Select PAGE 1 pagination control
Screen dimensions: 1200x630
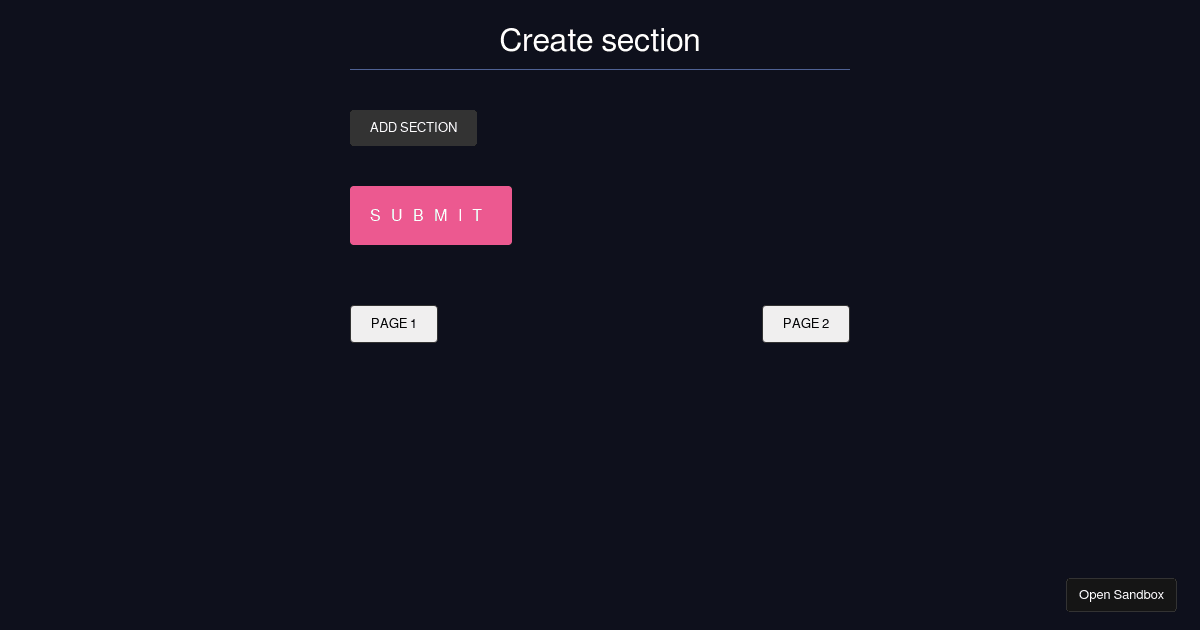pyautogui.click(x=393, y=323)
